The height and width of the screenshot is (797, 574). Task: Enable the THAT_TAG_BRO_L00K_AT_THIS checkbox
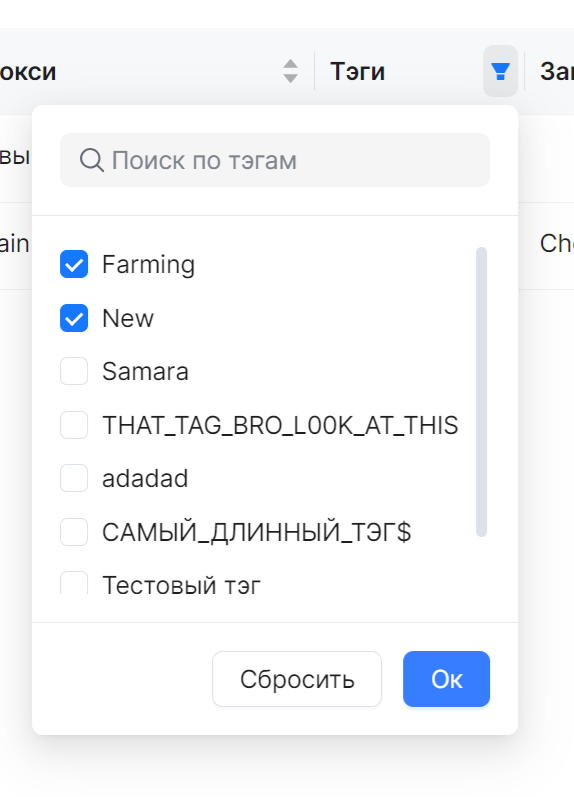74,425
